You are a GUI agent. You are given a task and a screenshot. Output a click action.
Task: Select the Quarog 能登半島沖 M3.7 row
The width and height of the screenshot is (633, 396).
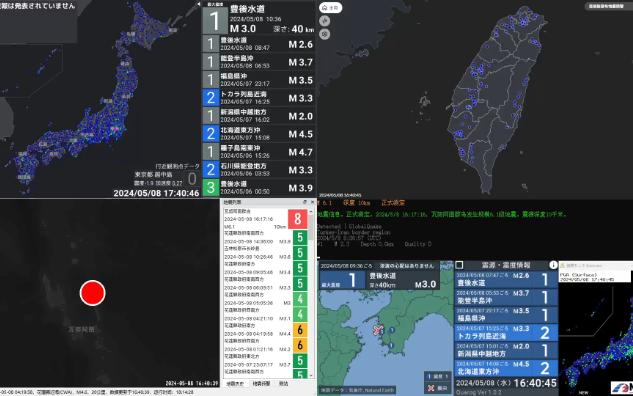pyautogui.click(x=506, y=297)
